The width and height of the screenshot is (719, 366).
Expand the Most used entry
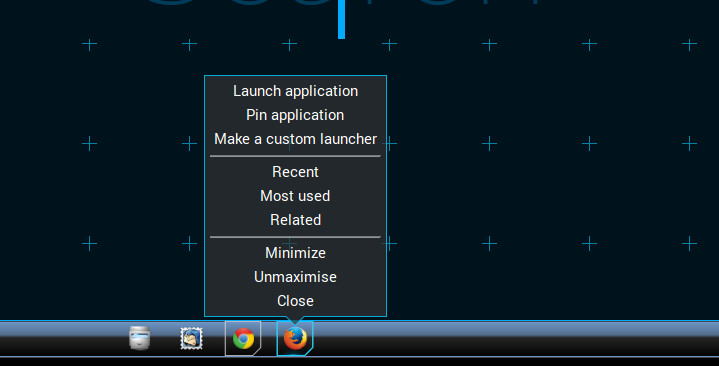point(295,196)
